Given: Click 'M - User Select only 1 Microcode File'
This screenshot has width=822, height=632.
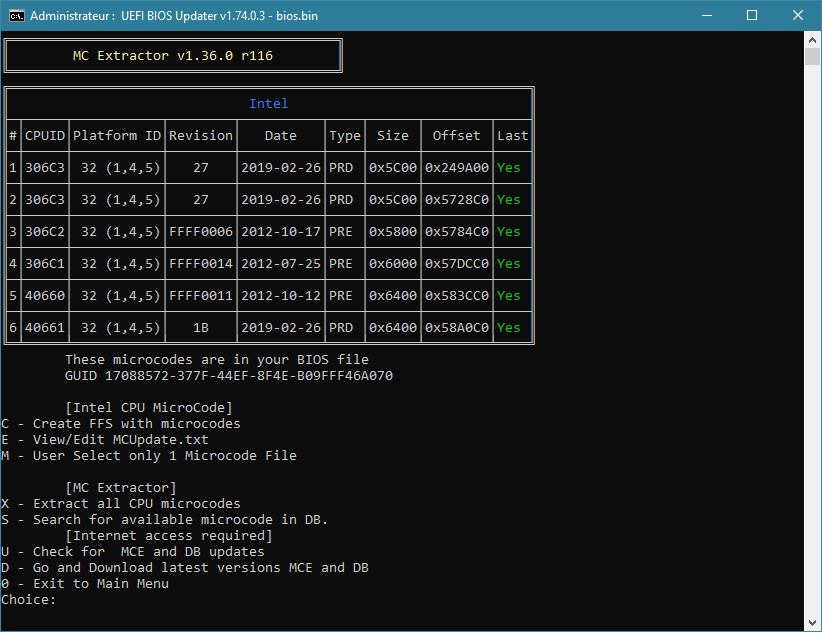Looking at the screenshot, I should pos(149,455).
